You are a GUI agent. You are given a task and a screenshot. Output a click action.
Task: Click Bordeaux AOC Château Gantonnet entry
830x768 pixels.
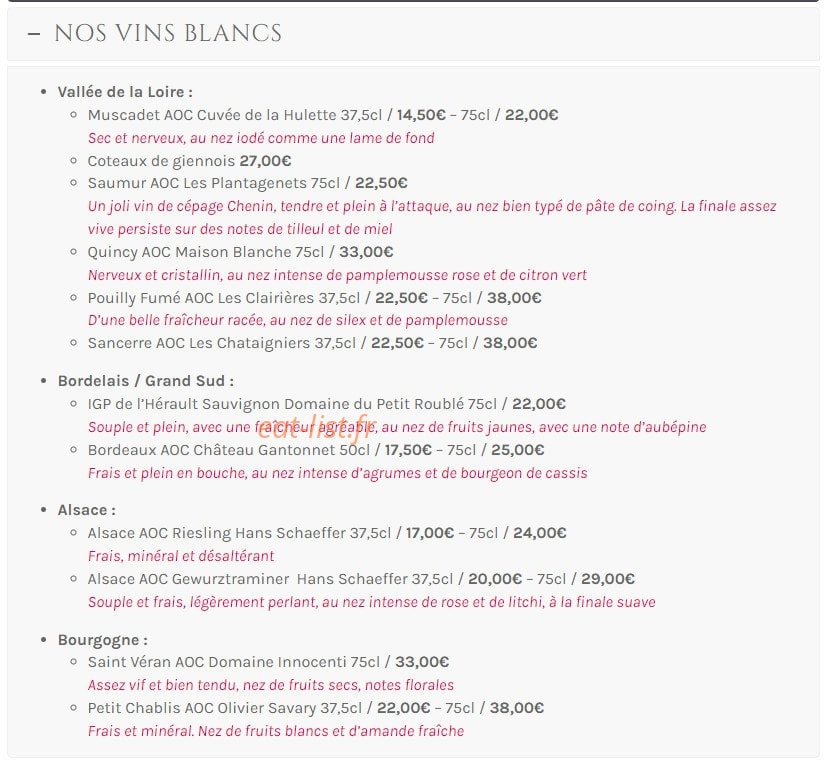pos(316,450)
